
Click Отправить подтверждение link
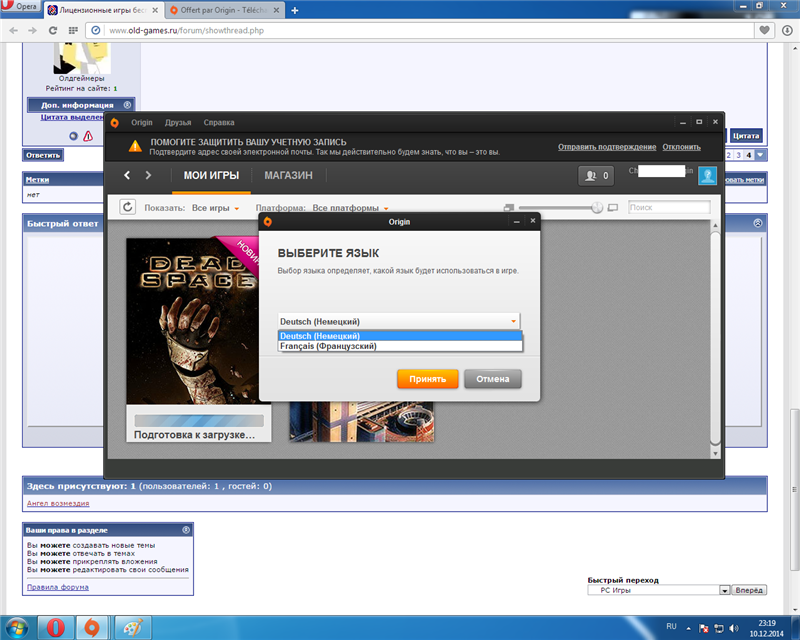pyautogui.click(x=607, y=147)
